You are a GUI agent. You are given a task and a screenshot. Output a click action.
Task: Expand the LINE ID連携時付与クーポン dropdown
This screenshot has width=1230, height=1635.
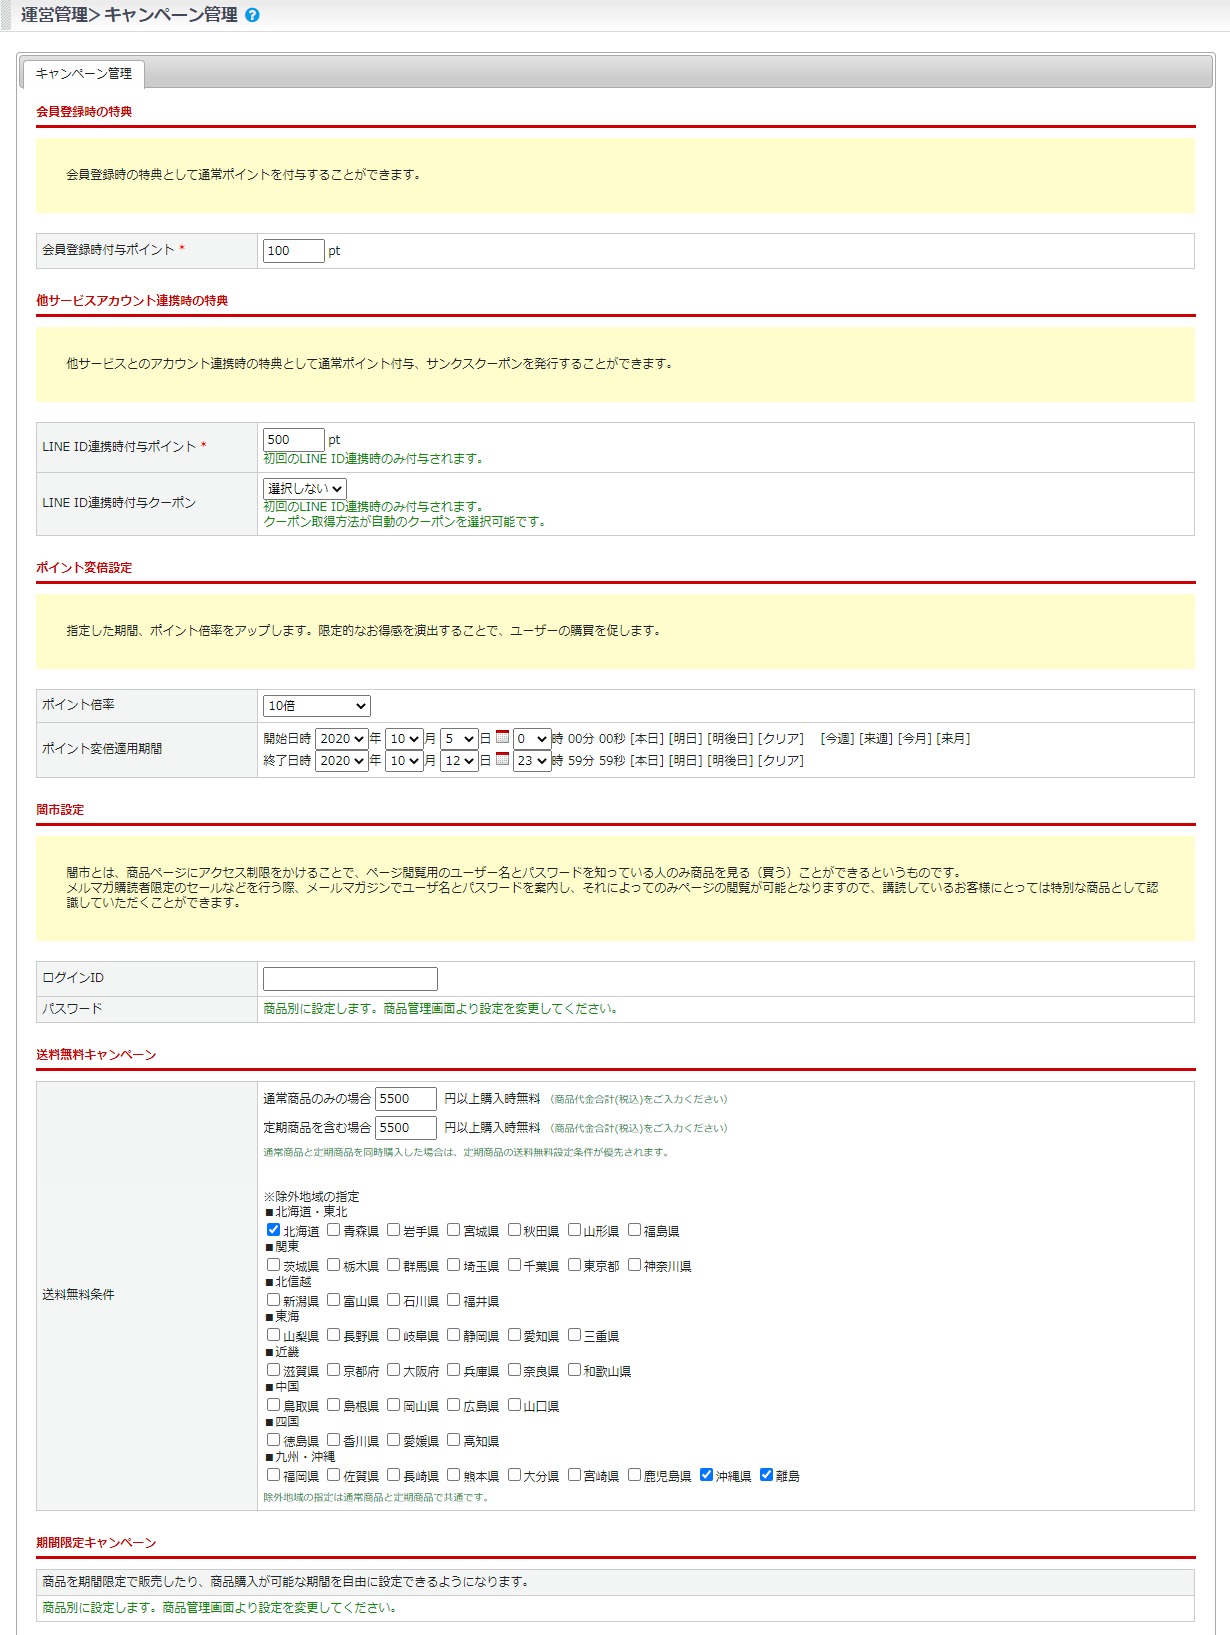[304, 489]
